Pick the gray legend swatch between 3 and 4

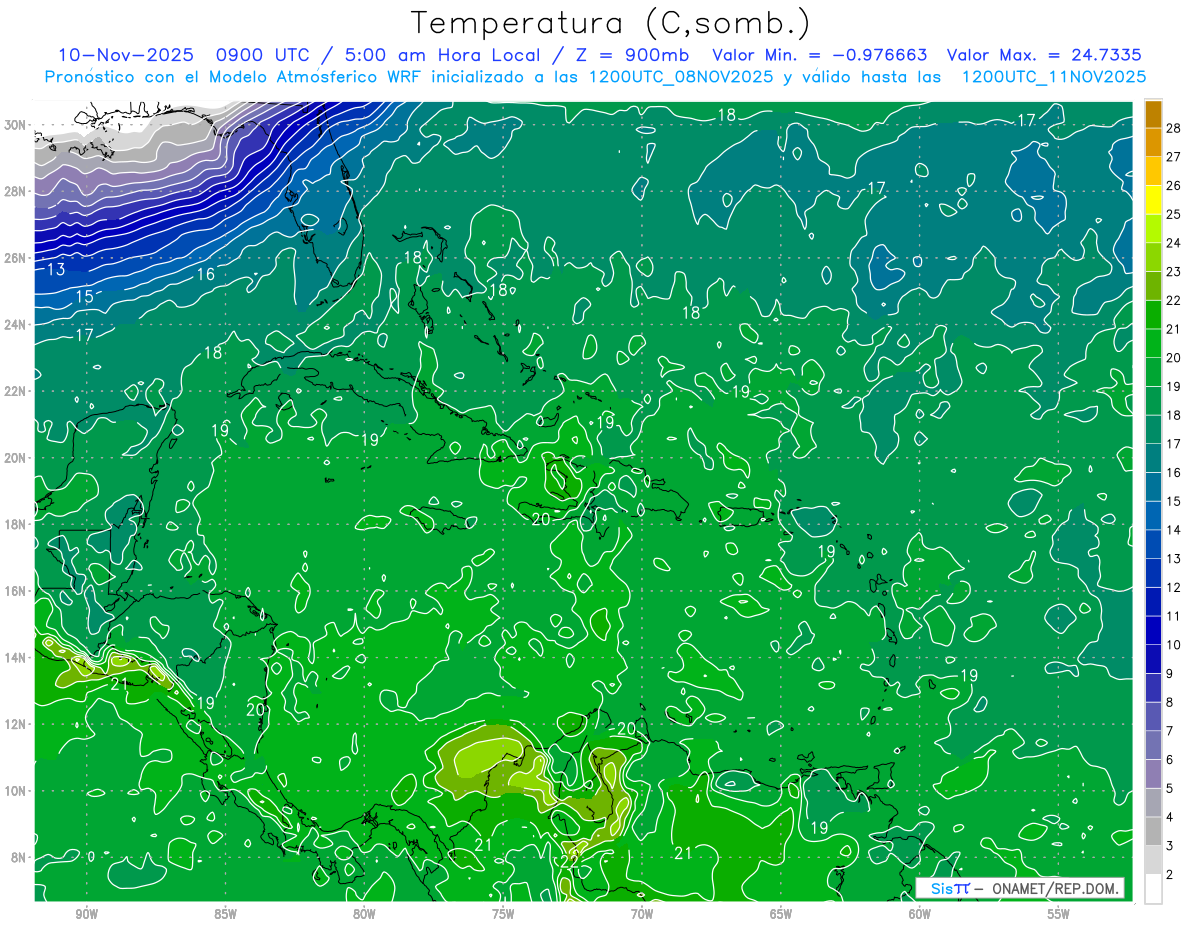1153,831
